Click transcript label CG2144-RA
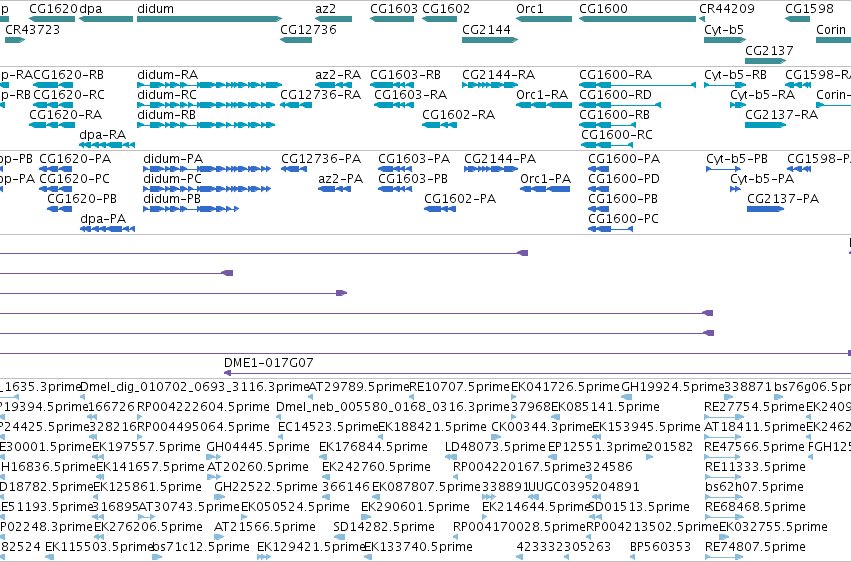The height and width of the screenshot is (562, 851). click(x=498, y=74)
